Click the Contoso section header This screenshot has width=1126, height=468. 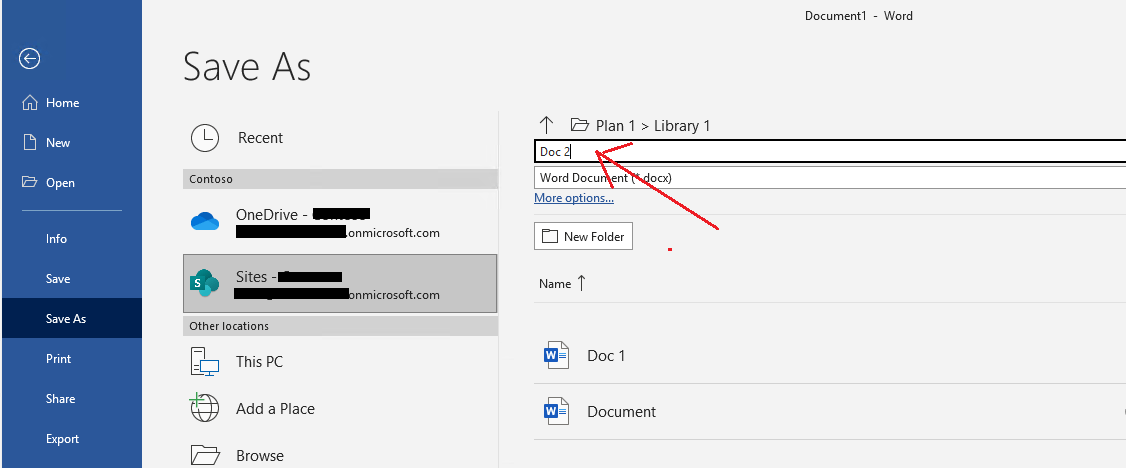click(340, 179)
